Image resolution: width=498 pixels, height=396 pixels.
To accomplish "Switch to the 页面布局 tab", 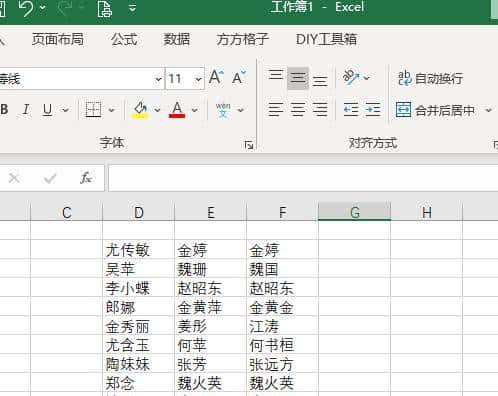I will click(x=58, y=39).
